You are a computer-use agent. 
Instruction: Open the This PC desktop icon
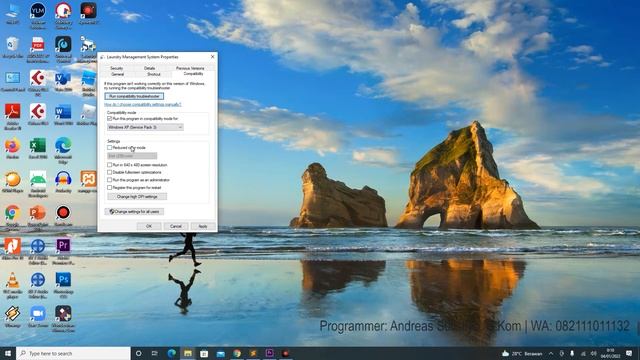(x=13, y=13)
